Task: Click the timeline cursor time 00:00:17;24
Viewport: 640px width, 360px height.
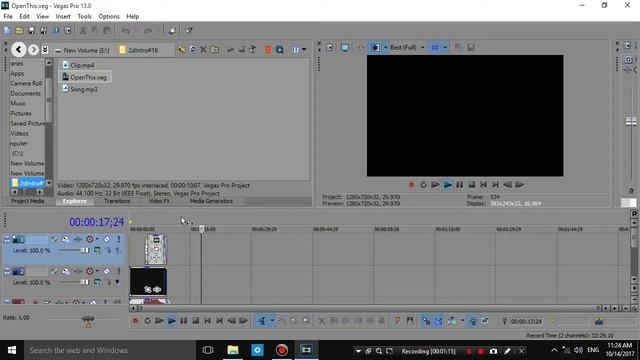Action: point(96,222)
